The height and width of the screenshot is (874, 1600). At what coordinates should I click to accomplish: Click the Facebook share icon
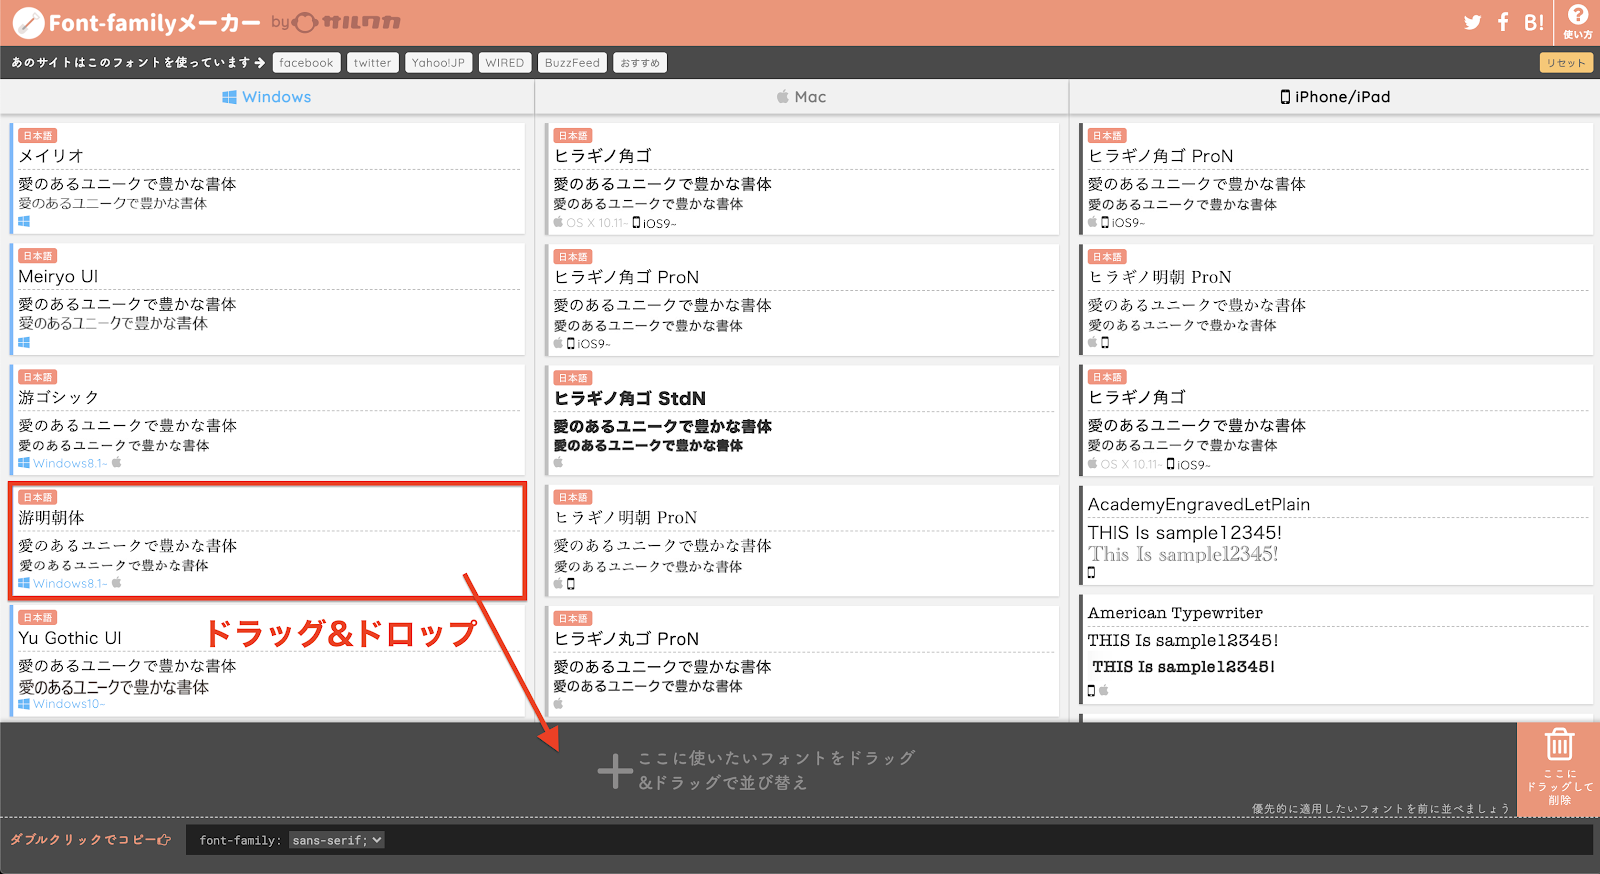(x=1503, y=22)
